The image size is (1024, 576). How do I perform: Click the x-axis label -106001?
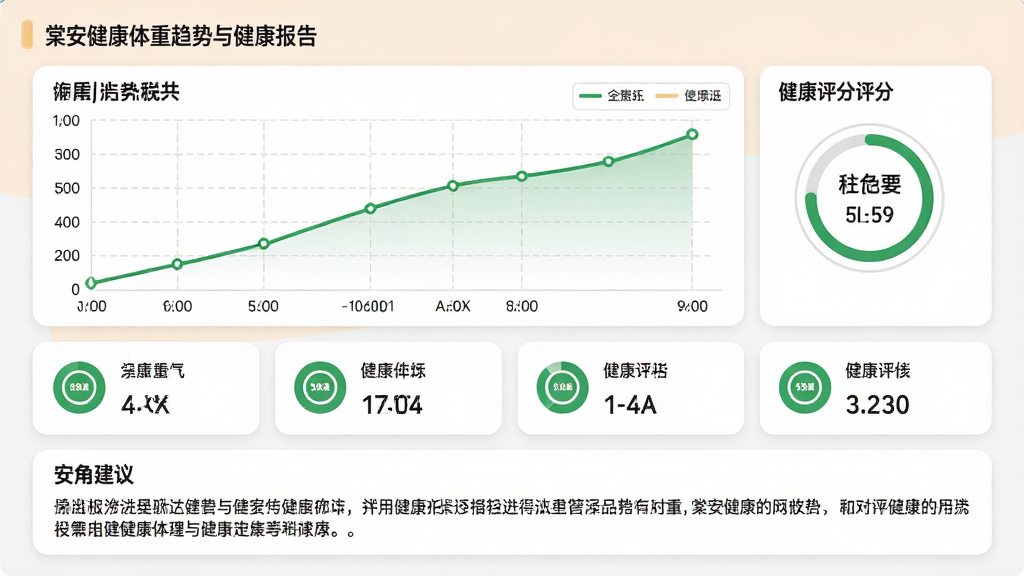[x=368, y=306]
